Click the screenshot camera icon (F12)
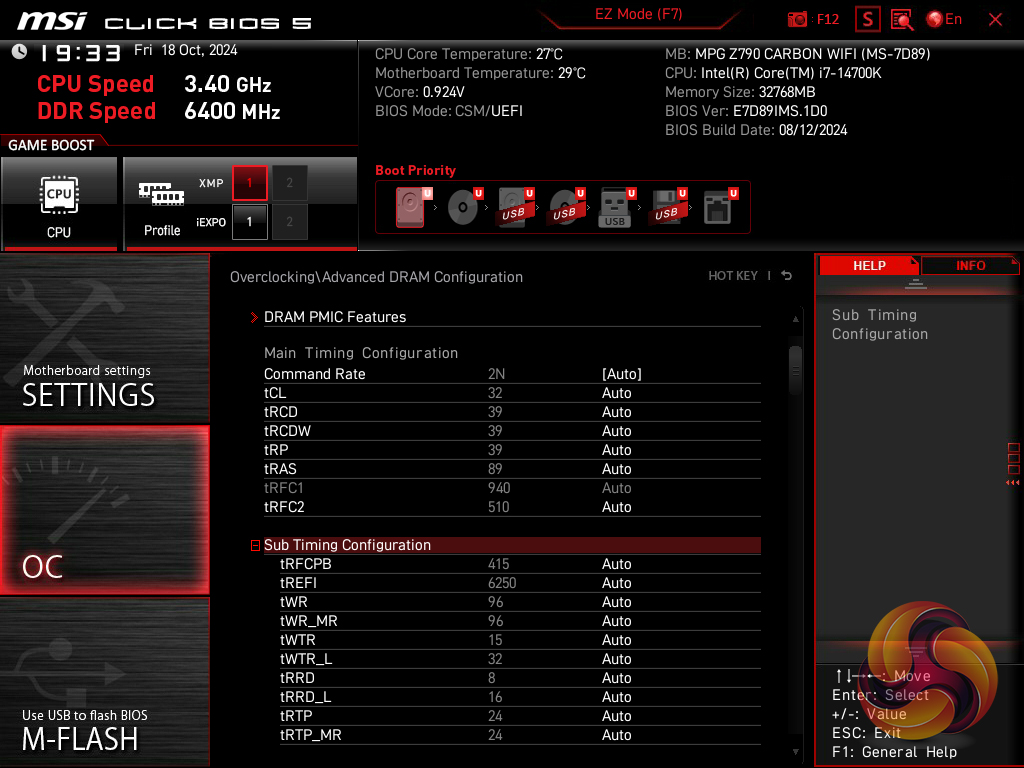 (x=798, y=19)
